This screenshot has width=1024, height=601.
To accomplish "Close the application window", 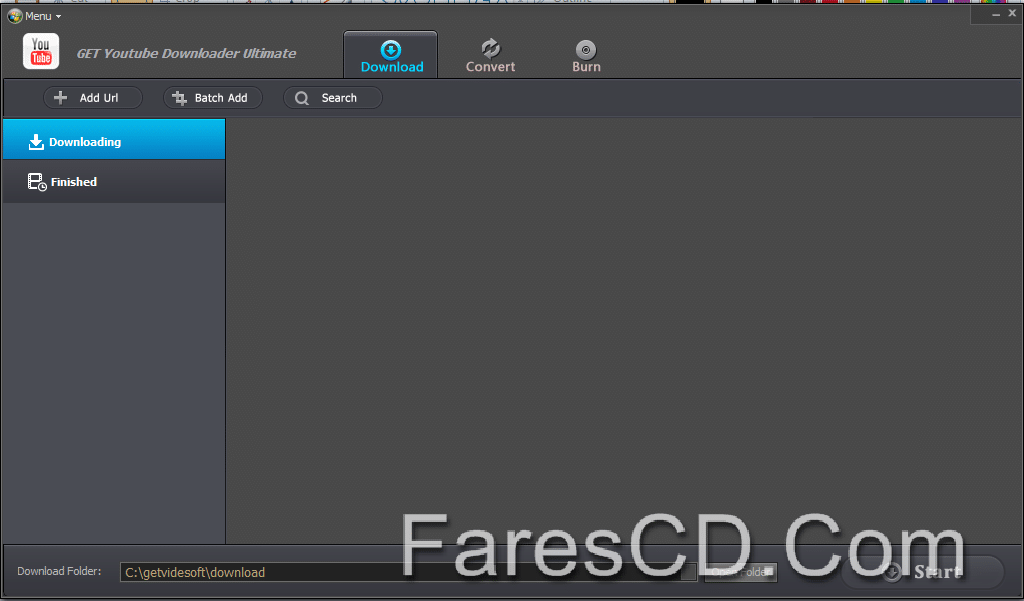I will pyautogui.click(x=1012, y=13).
